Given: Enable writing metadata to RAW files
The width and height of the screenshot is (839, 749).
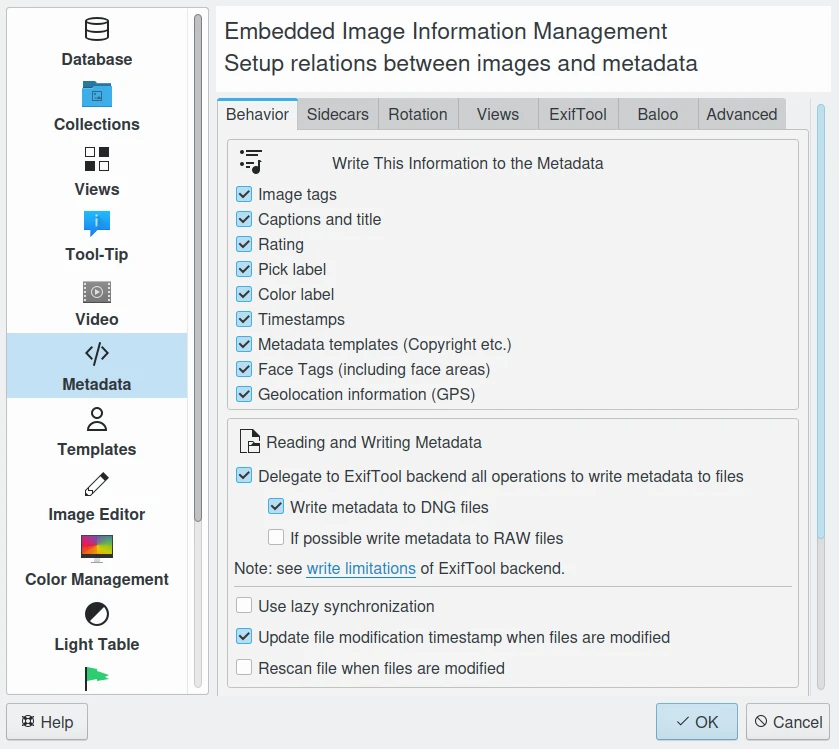Looking at the screenshot, I should click(276, 538).
